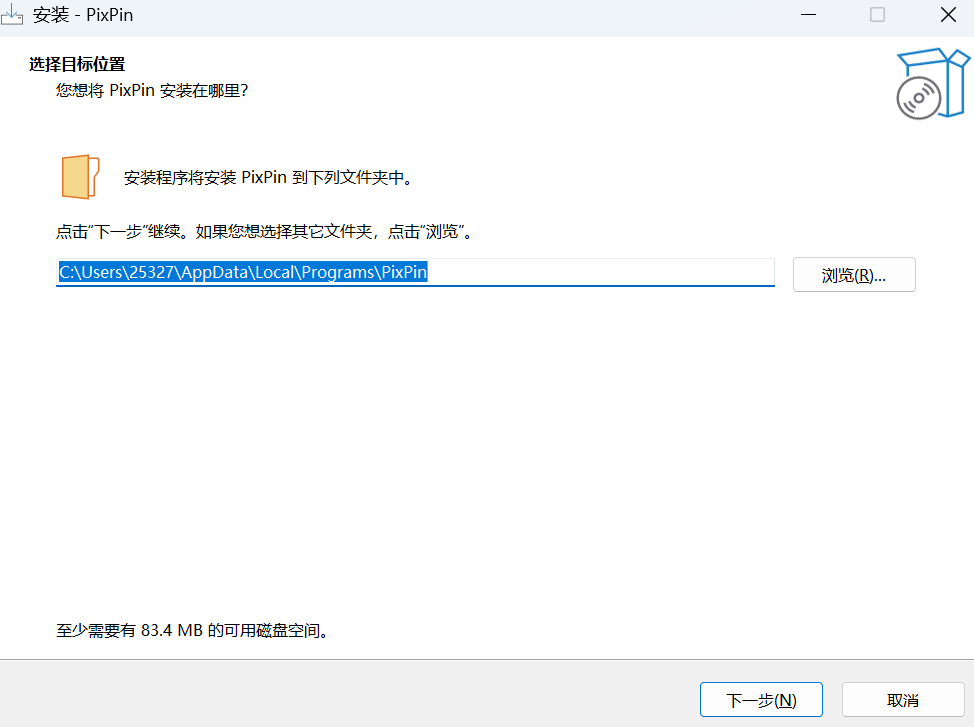Click the destination path input field
The width and height of the screenshot is (974, 727).
[415, 272]
